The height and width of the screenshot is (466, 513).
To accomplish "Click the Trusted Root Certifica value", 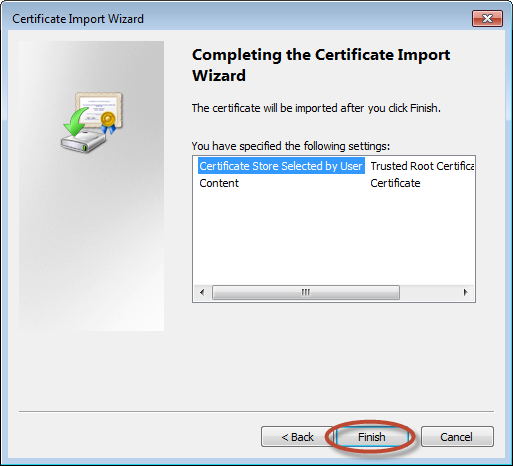I will coord(422,166).
